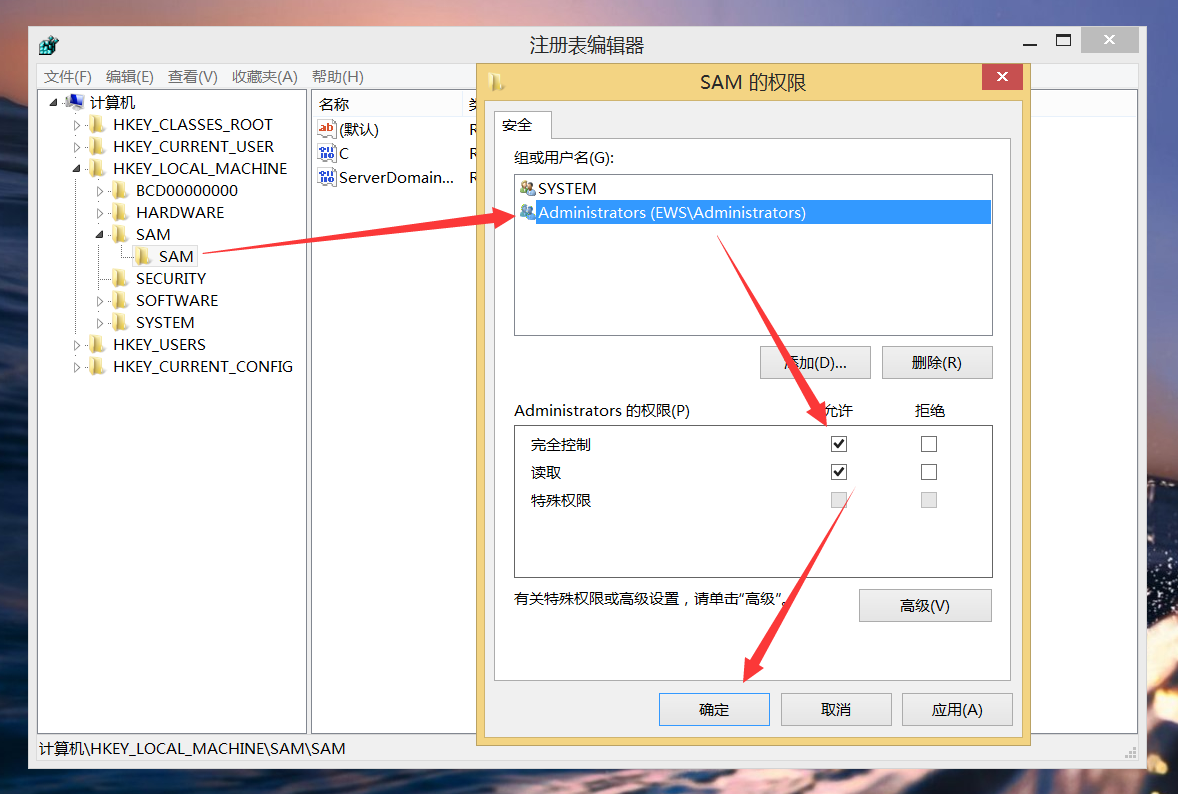Image resolution: width=1178 pixels, height=794 pixels.
Task: Click the SYSTEM user group icon in list
Action: pos(527,188)
